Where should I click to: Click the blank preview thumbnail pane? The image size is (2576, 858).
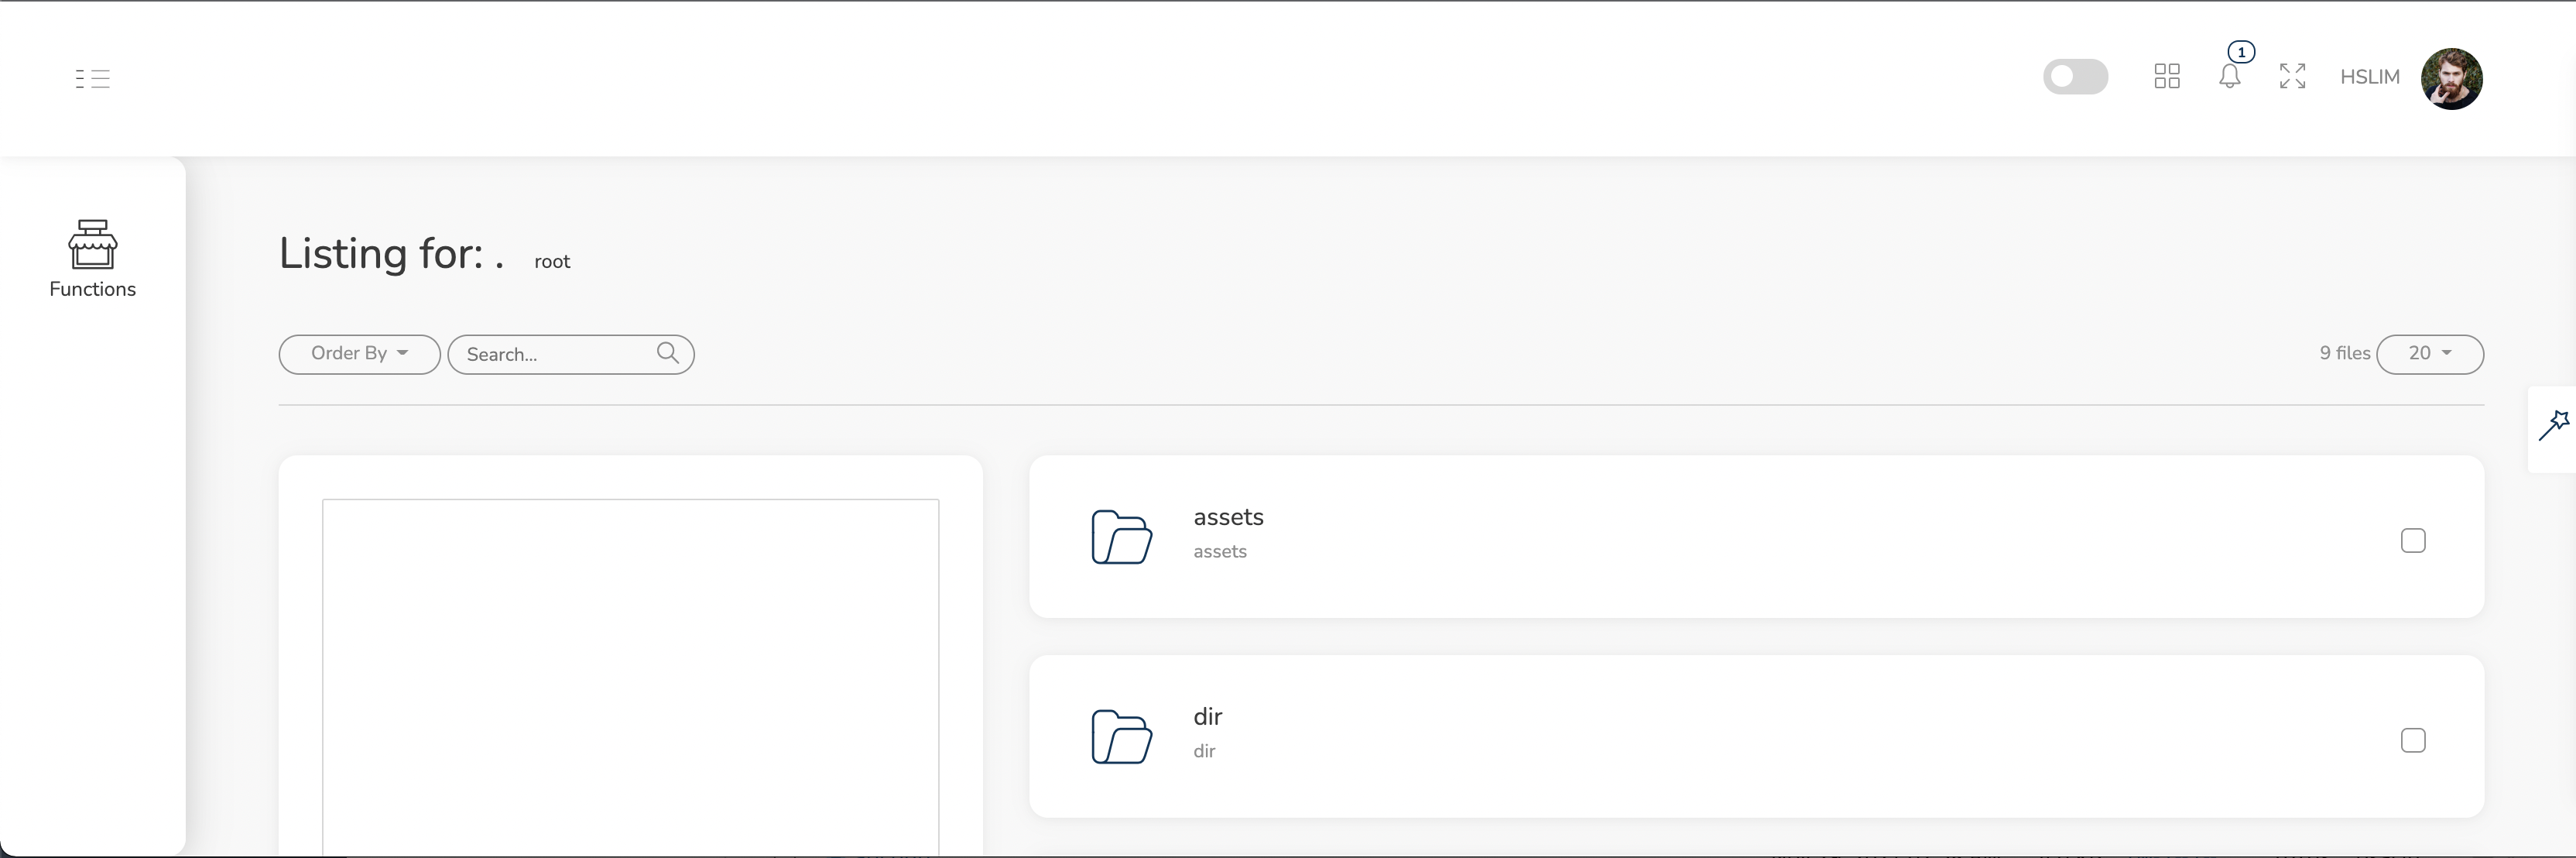630,677
